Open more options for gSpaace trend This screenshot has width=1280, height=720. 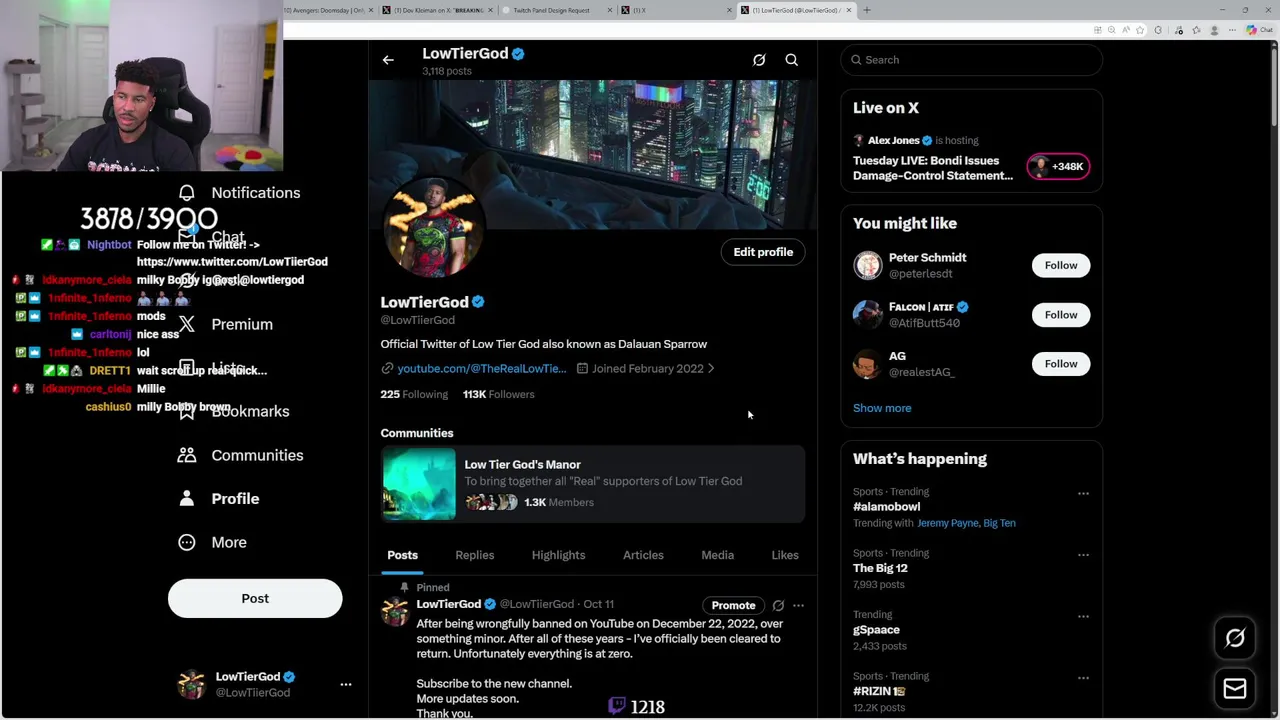1083,616
